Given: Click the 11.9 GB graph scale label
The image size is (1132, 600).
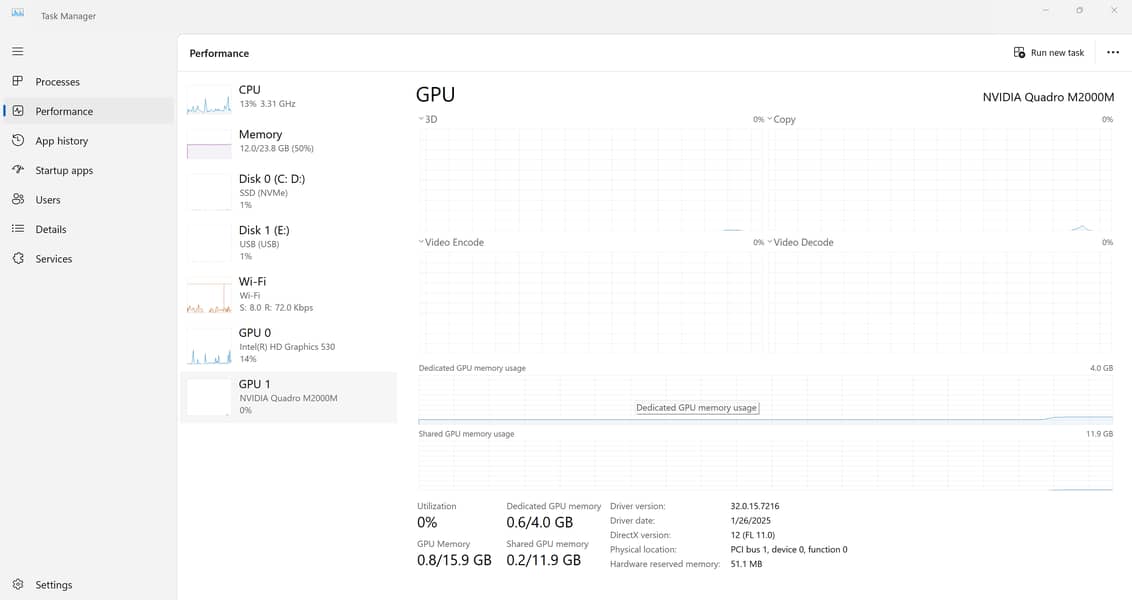Looking at the screenshot, I should tap(1099, 434).
